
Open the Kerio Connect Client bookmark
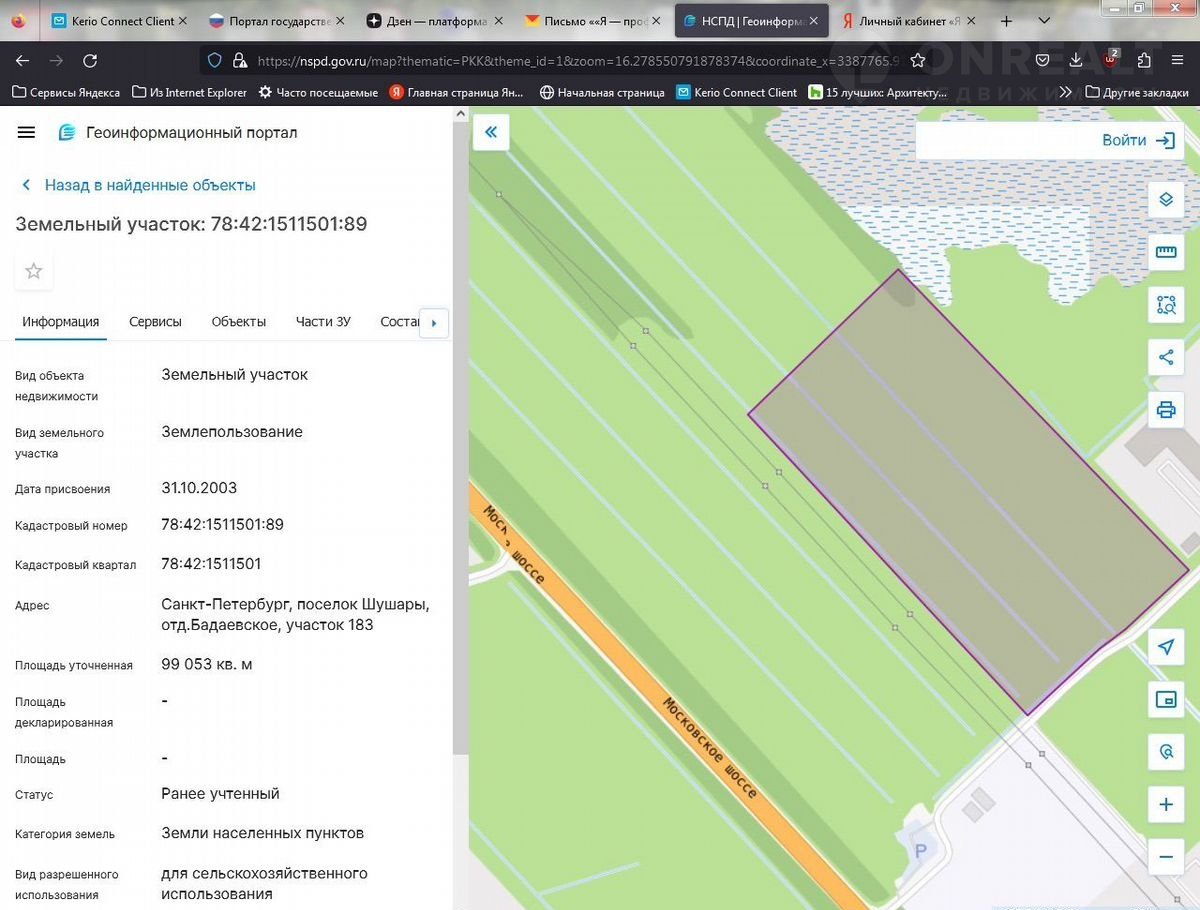click(x=737, y=93)
